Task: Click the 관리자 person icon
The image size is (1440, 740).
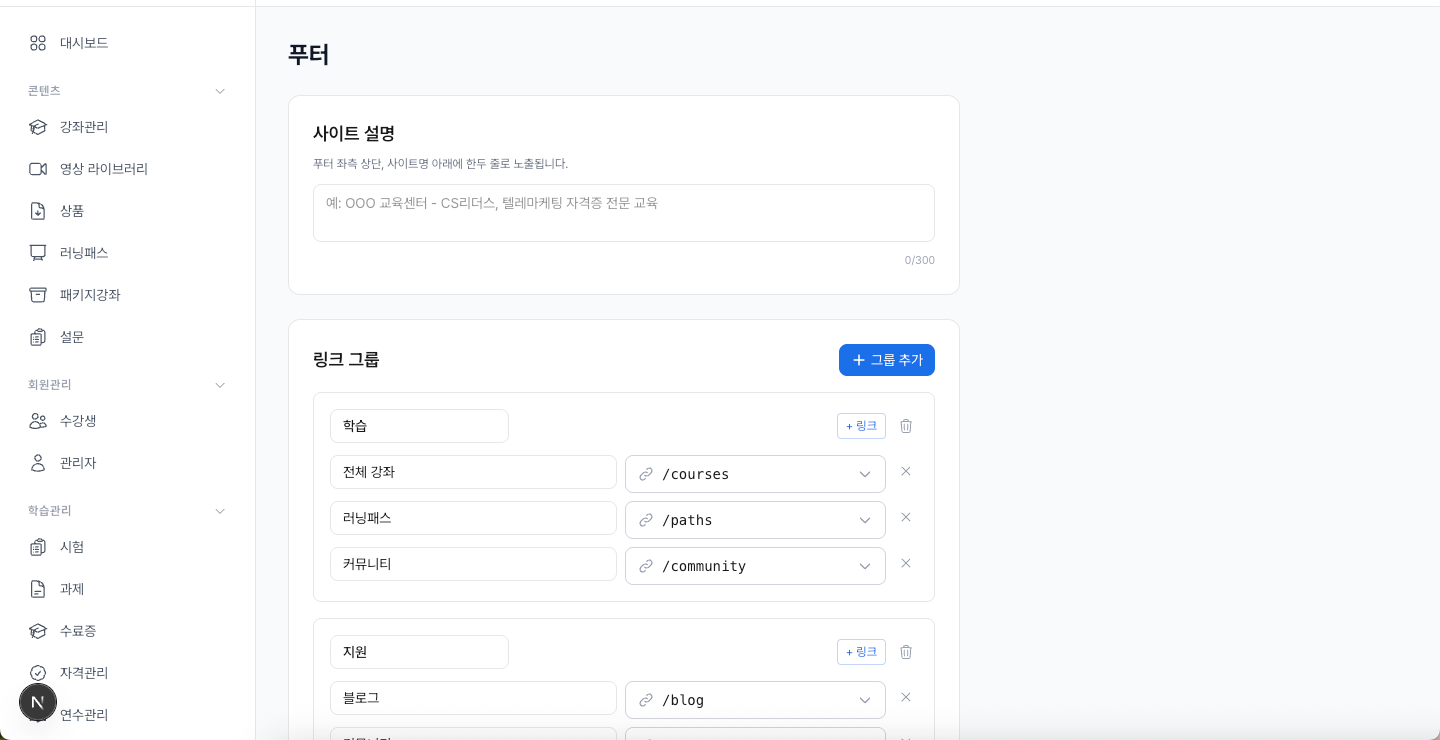Action: point(38,463)
